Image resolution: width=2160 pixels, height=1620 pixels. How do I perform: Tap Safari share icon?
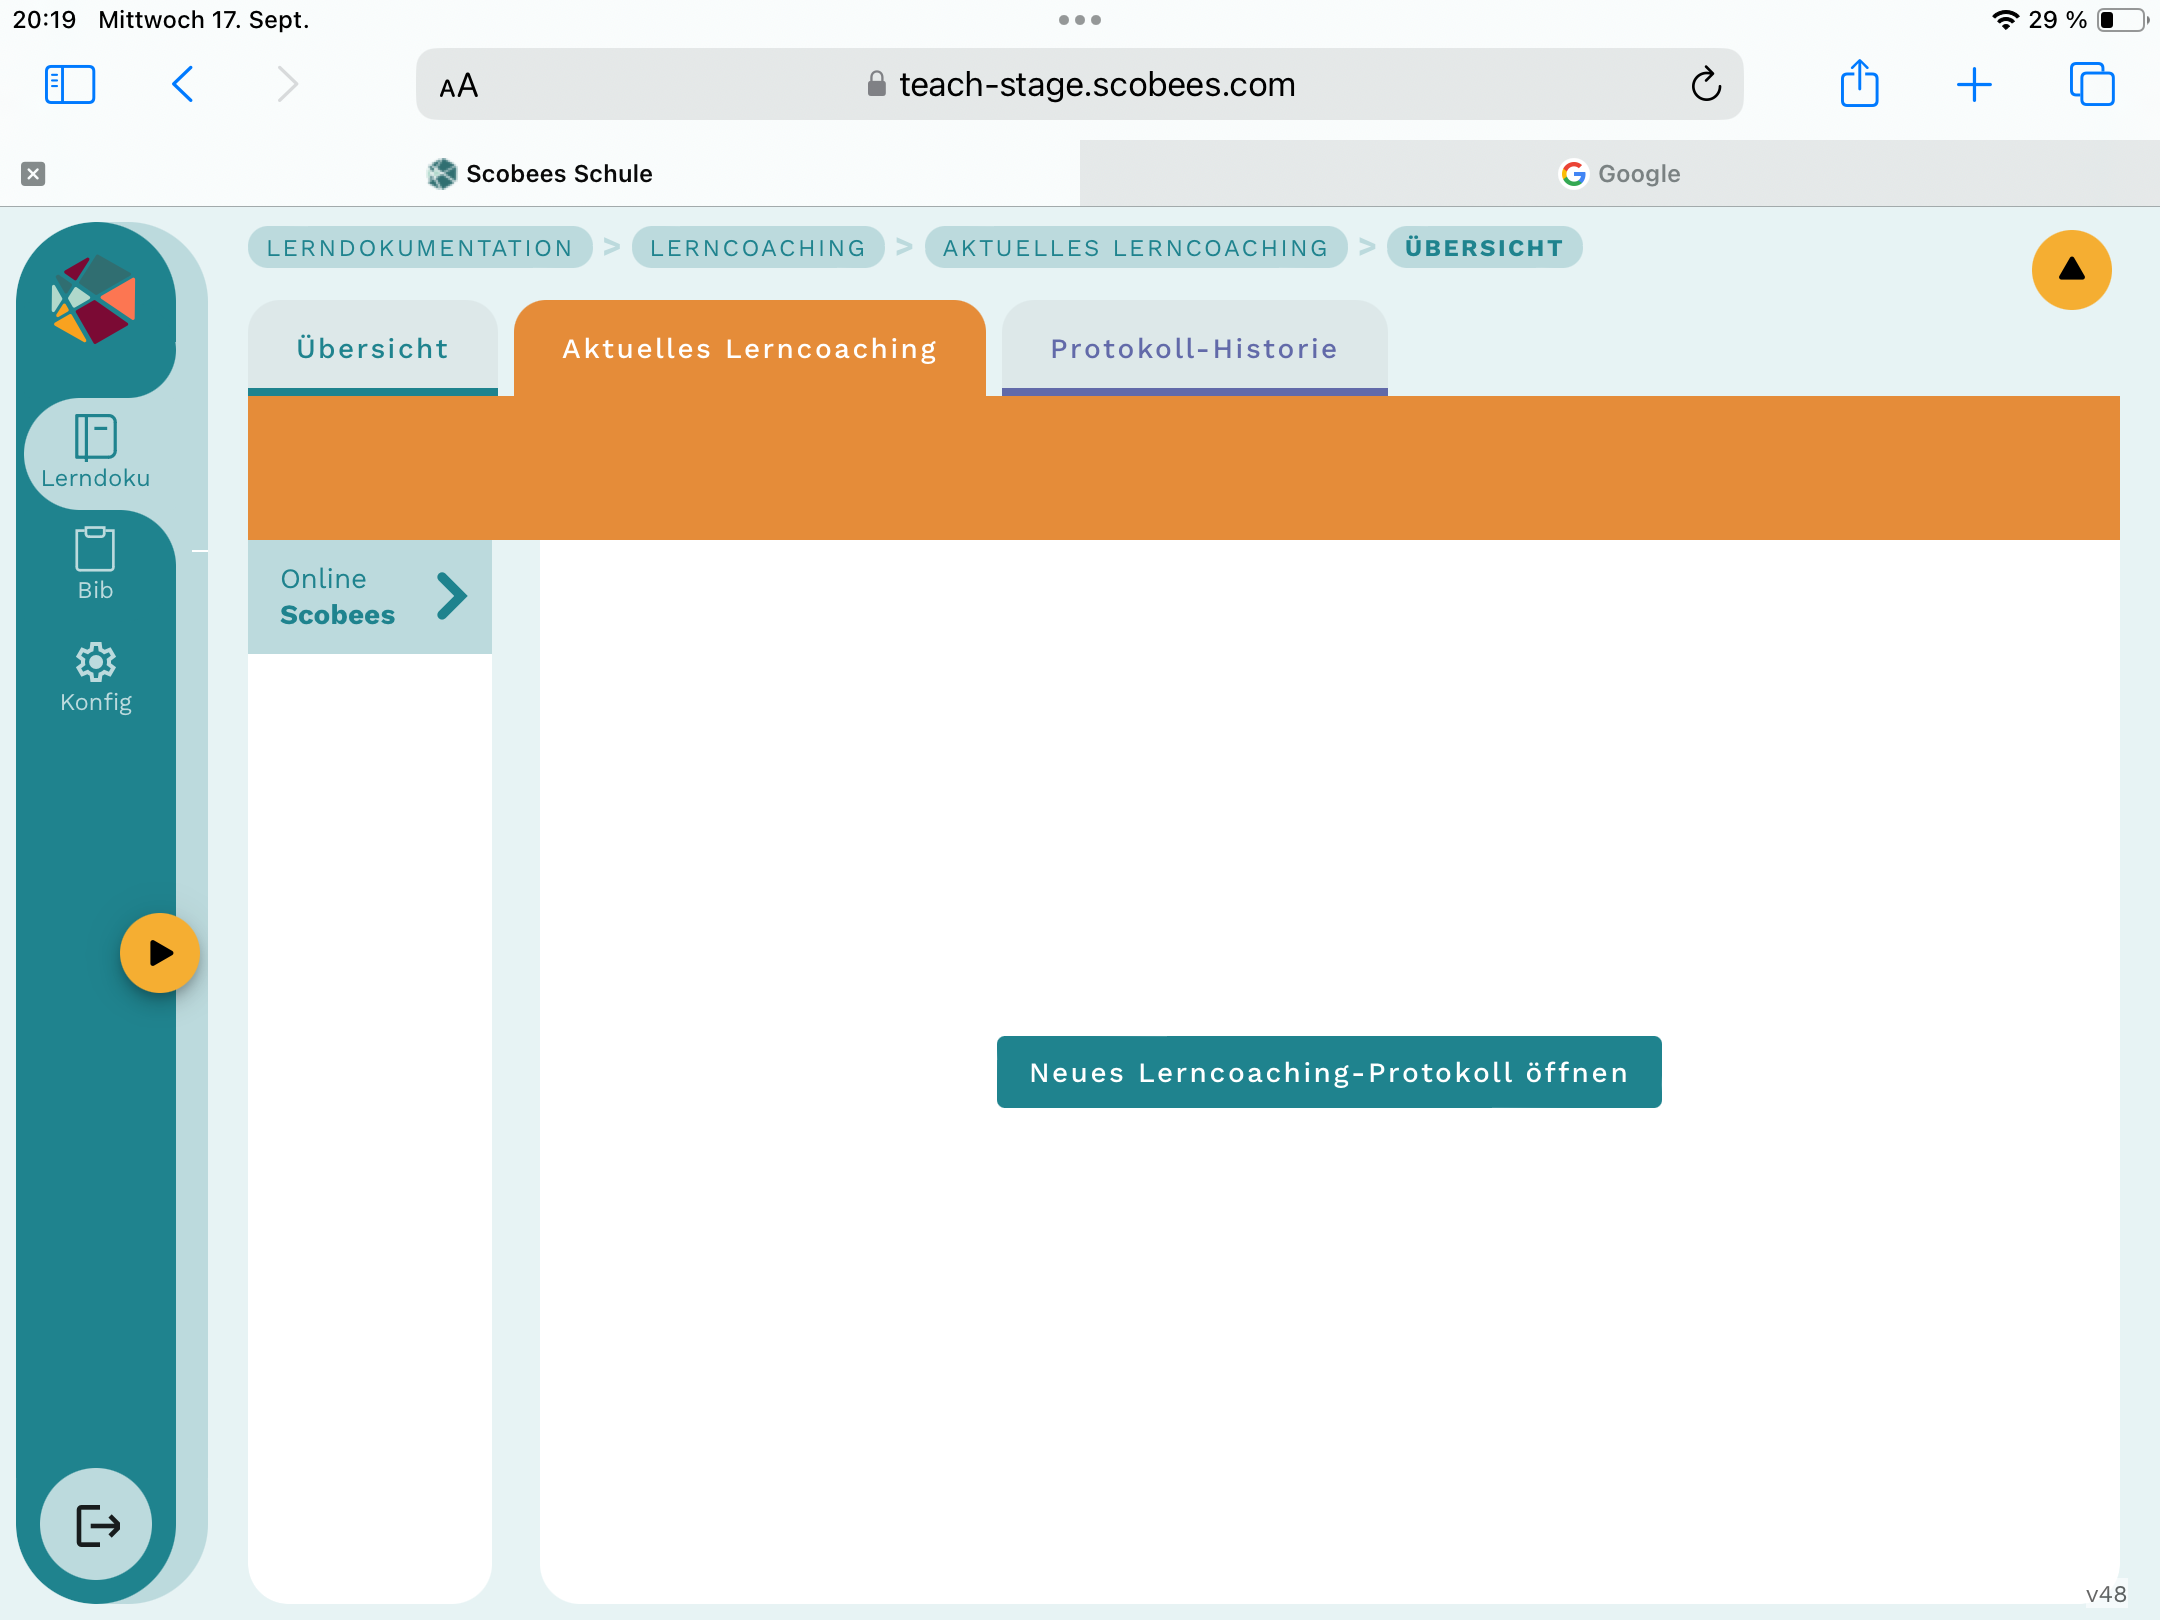coord(1859,84)
